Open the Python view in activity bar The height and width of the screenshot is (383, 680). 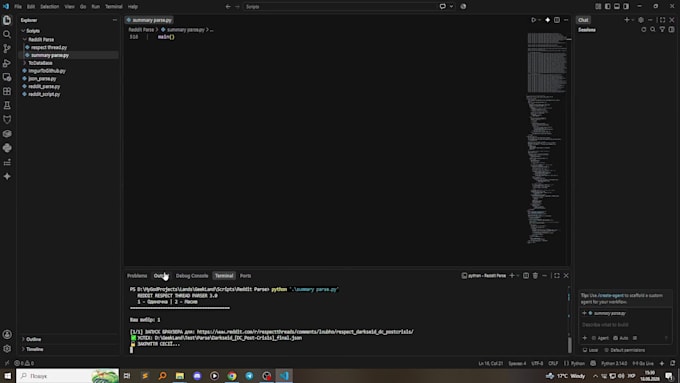7,148
